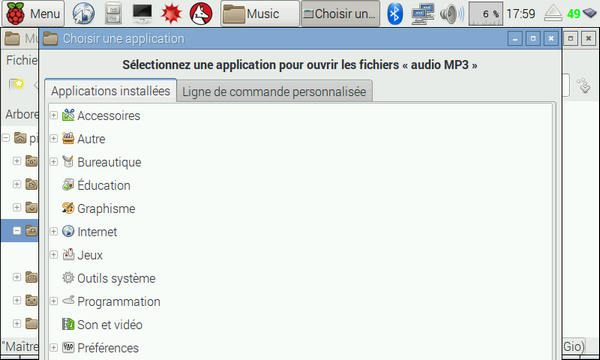The width and height of the screenshot is (600, 360).
Task: Switch to Ligne de commande personnalisée tab
Action: tap(274, 91)
